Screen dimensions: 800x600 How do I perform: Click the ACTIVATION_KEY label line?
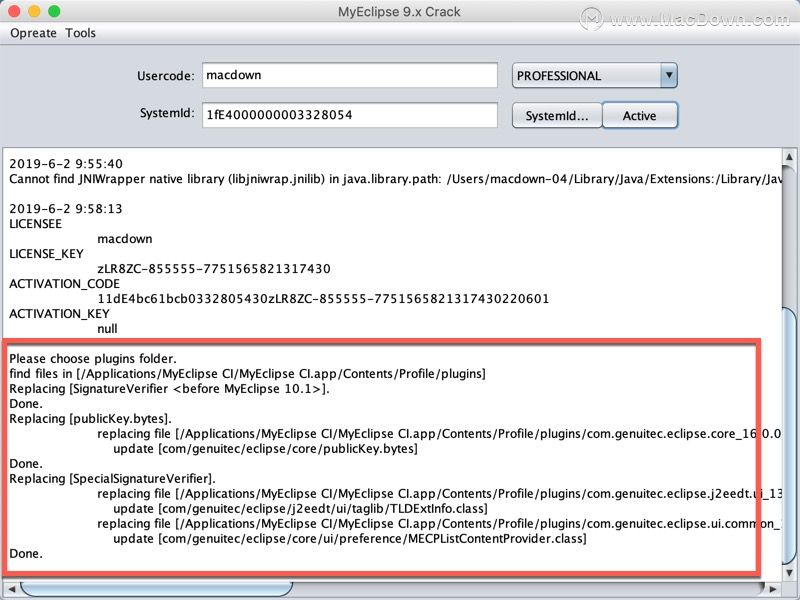pos(59,314)
